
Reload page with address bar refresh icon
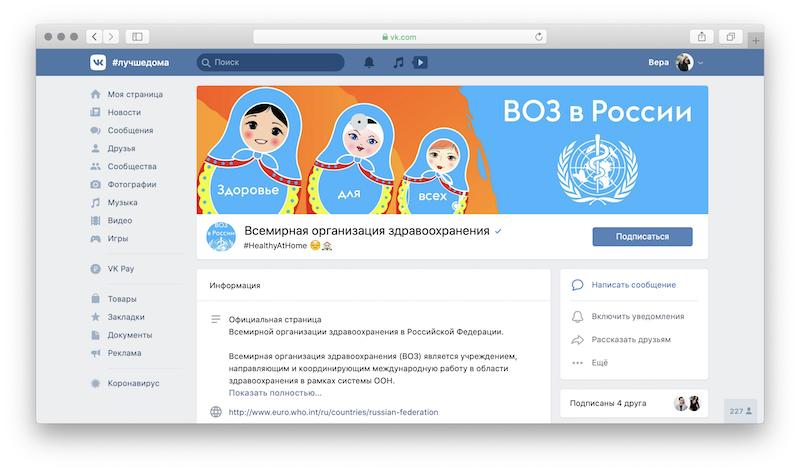(x=538, y=37)
